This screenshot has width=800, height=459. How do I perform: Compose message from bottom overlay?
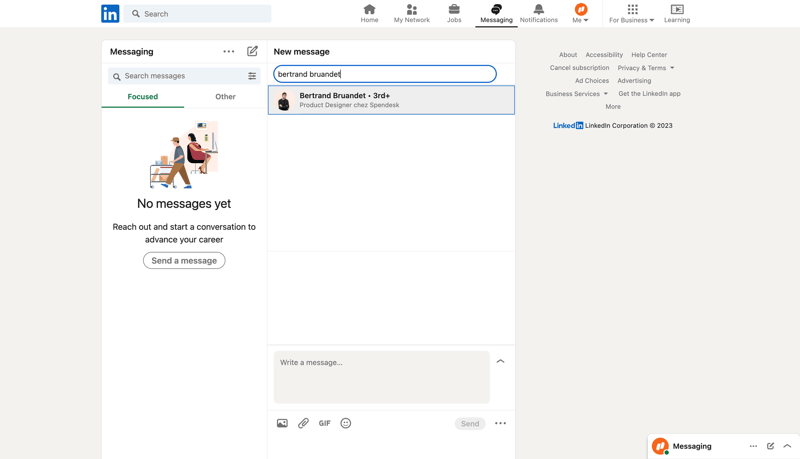point(770,446)
